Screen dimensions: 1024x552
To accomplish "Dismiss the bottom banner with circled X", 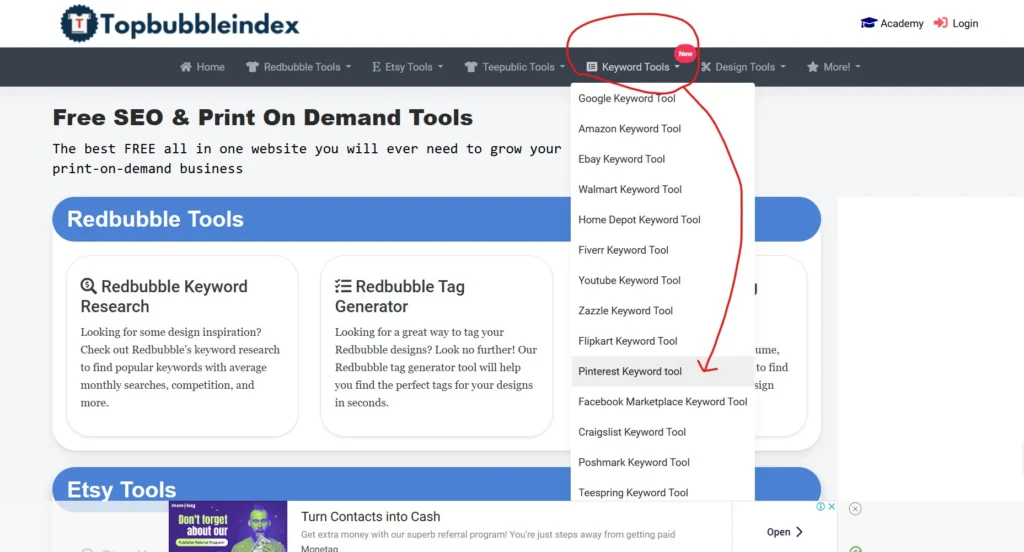I will pos(855,508).
